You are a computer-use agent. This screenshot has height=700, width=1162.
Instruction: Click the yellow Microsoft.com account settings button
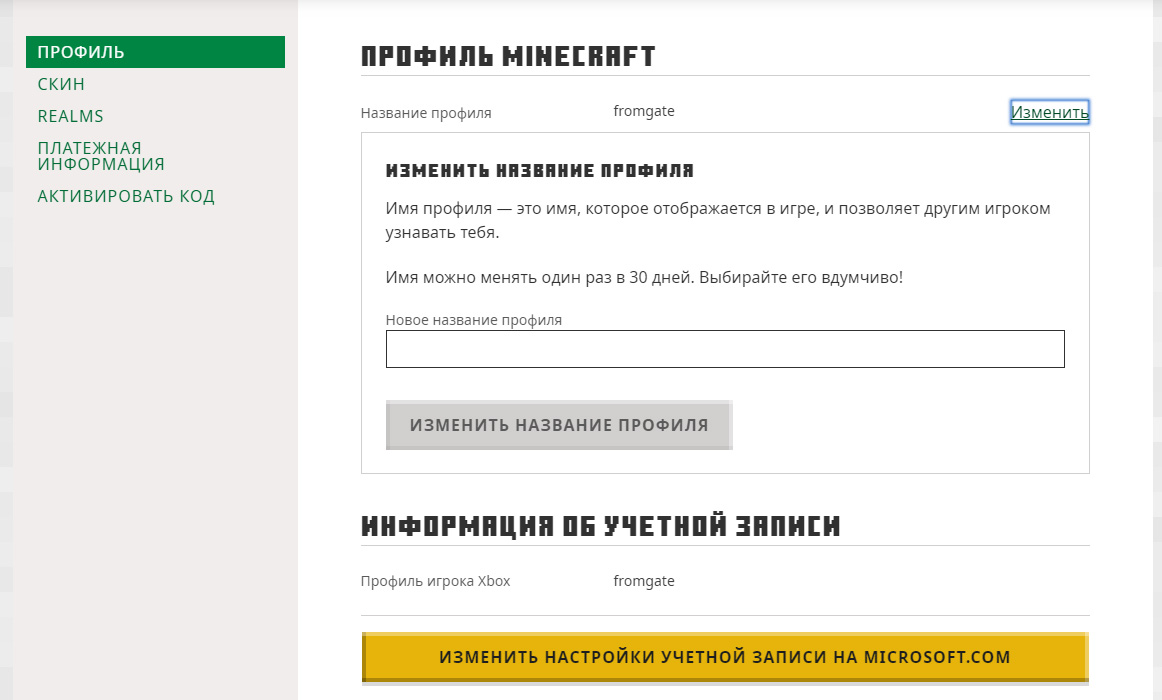pos(725,657)
